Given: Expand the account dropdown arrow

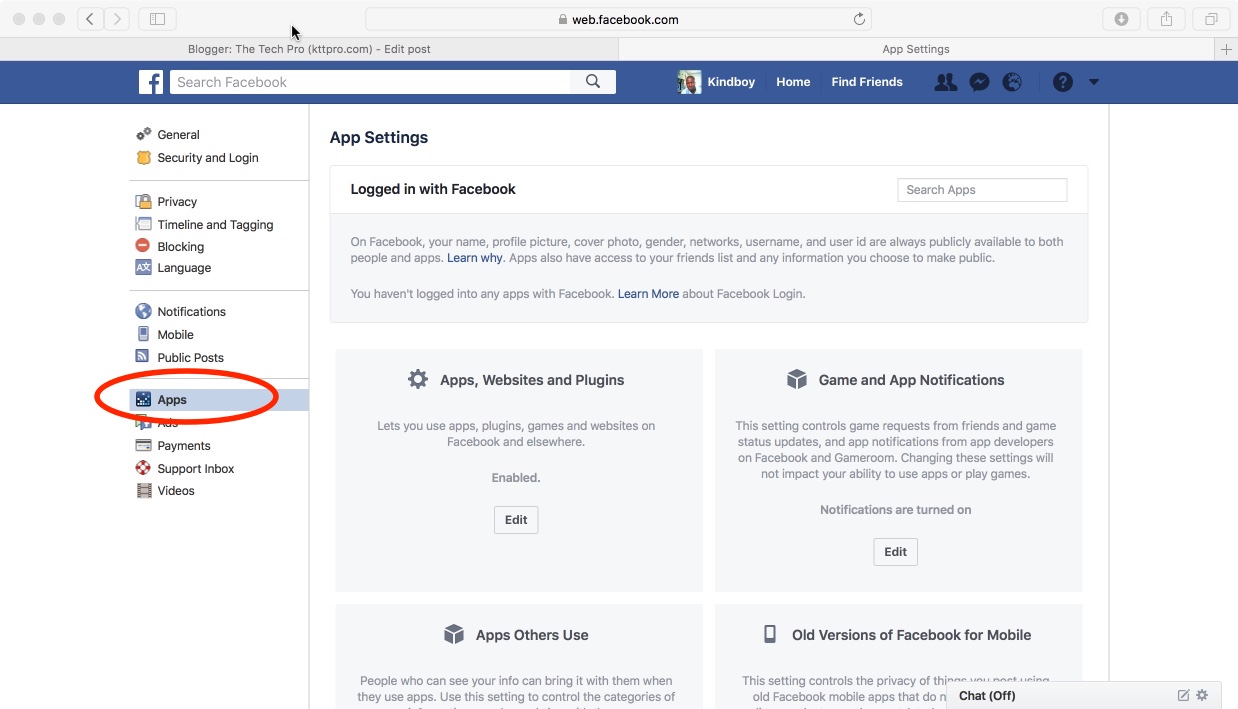Looking at the screenshot, I should (x=1094, y=82).
